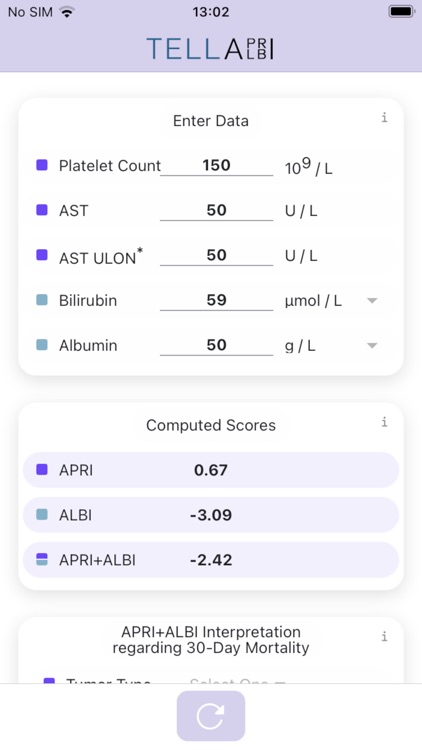422x750 pixels.
Task: Click the blue square beside Bilirubin
Action: [x=42, y=300]
